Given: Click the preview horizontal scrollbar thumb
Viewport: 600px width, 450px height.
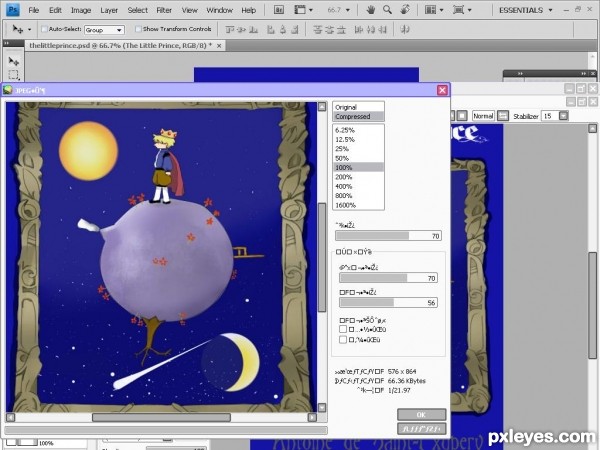Looking at the screenshot, I should coord(161,417).
